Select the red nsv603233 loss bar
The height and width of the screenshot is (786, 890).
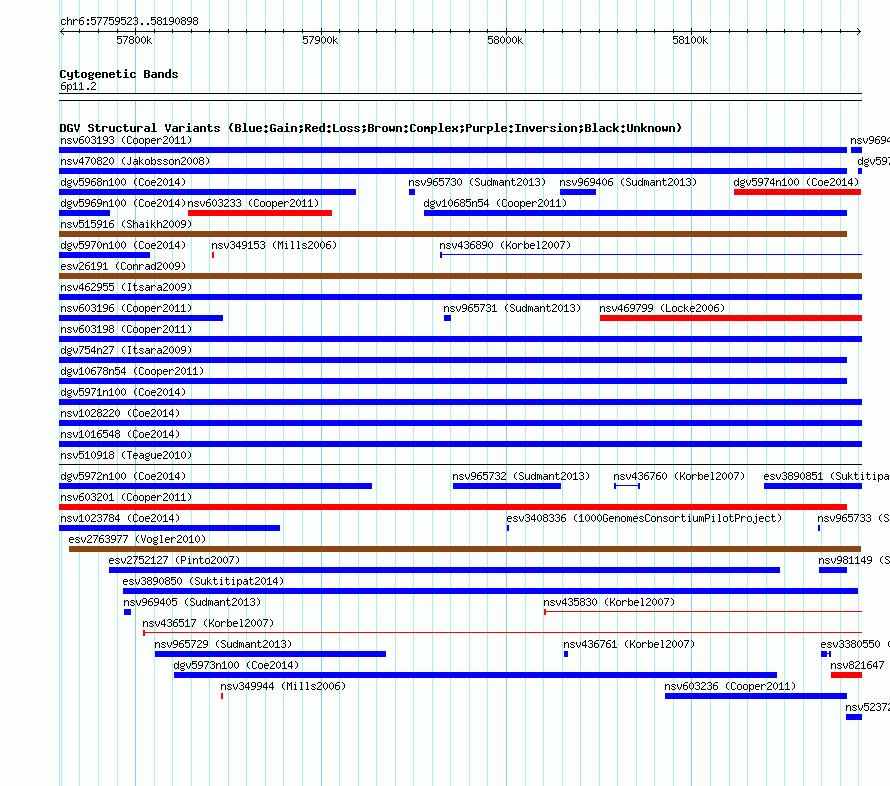coord(260,213)
